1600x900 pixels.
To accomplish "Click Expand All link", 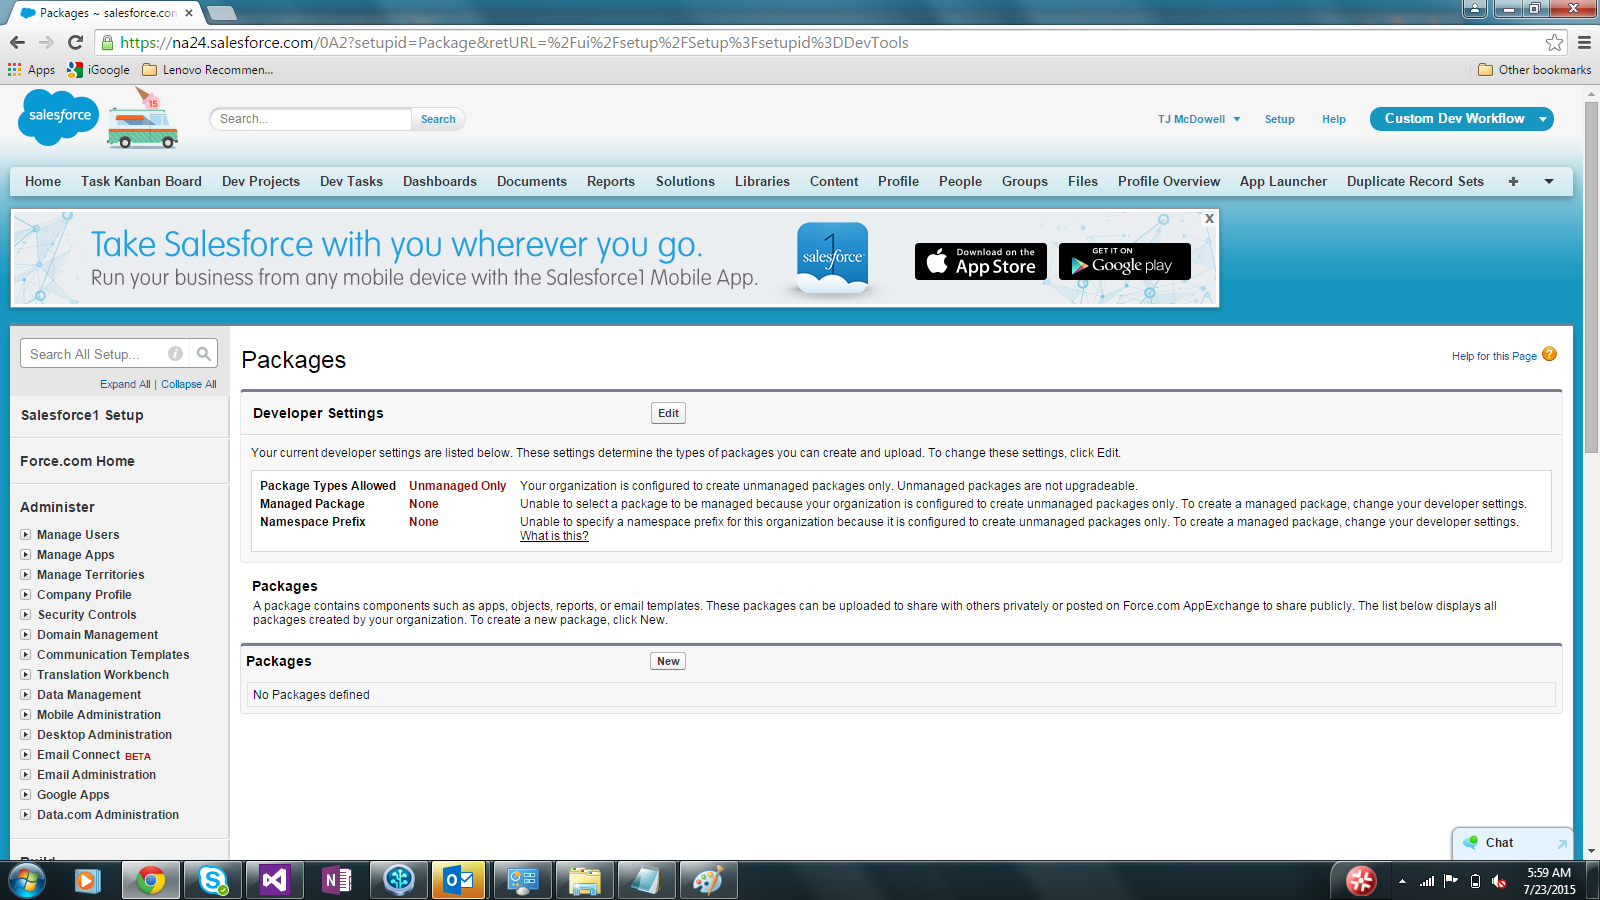I will coord(125,384).
